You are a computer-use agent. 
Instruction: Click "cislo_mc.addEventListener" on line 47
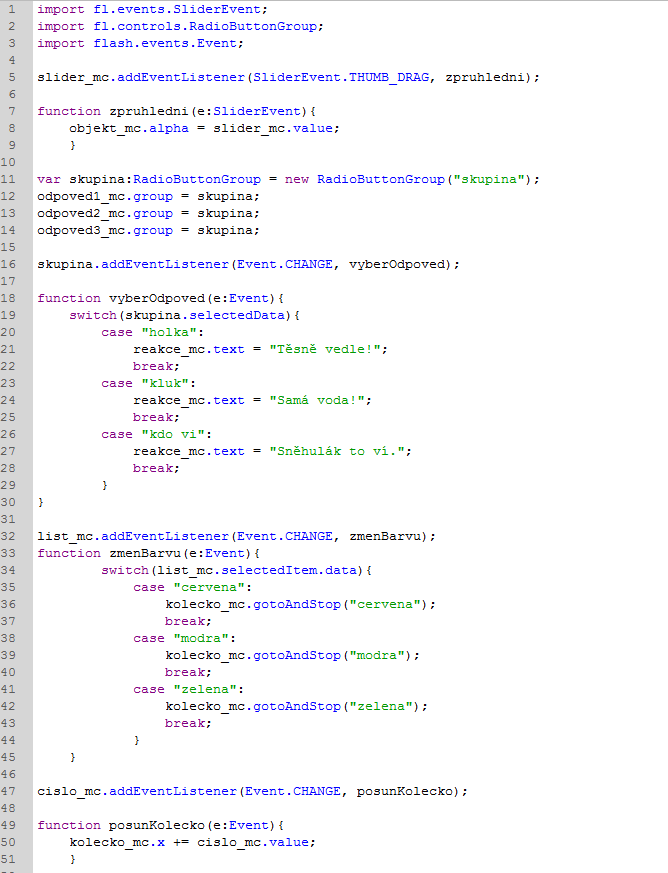coord(137,791)
